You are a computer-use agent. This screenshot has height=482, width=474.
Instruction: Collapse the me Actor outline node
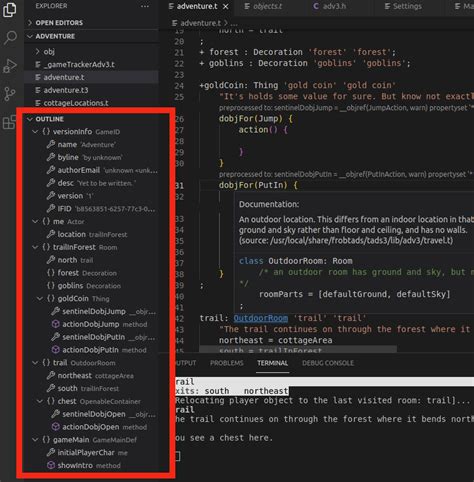pyautogui.click(x=35, y=221)
